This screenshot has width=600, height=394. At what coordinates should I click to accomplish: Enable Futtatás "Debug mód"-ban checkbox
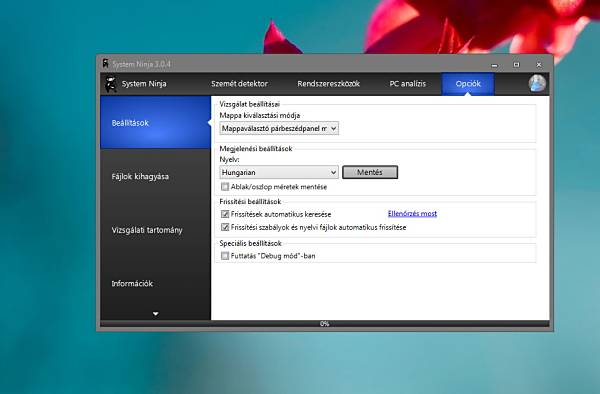tap(225, 256)
